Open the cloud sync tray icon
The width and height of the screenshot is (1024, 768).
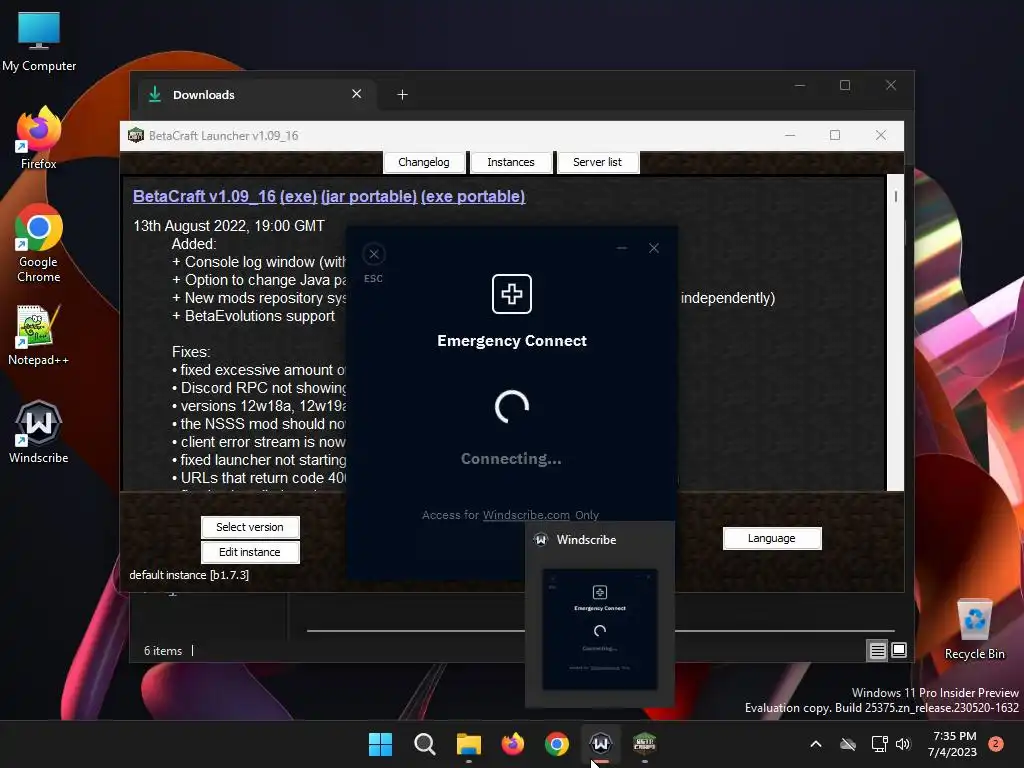coord(848,744)
